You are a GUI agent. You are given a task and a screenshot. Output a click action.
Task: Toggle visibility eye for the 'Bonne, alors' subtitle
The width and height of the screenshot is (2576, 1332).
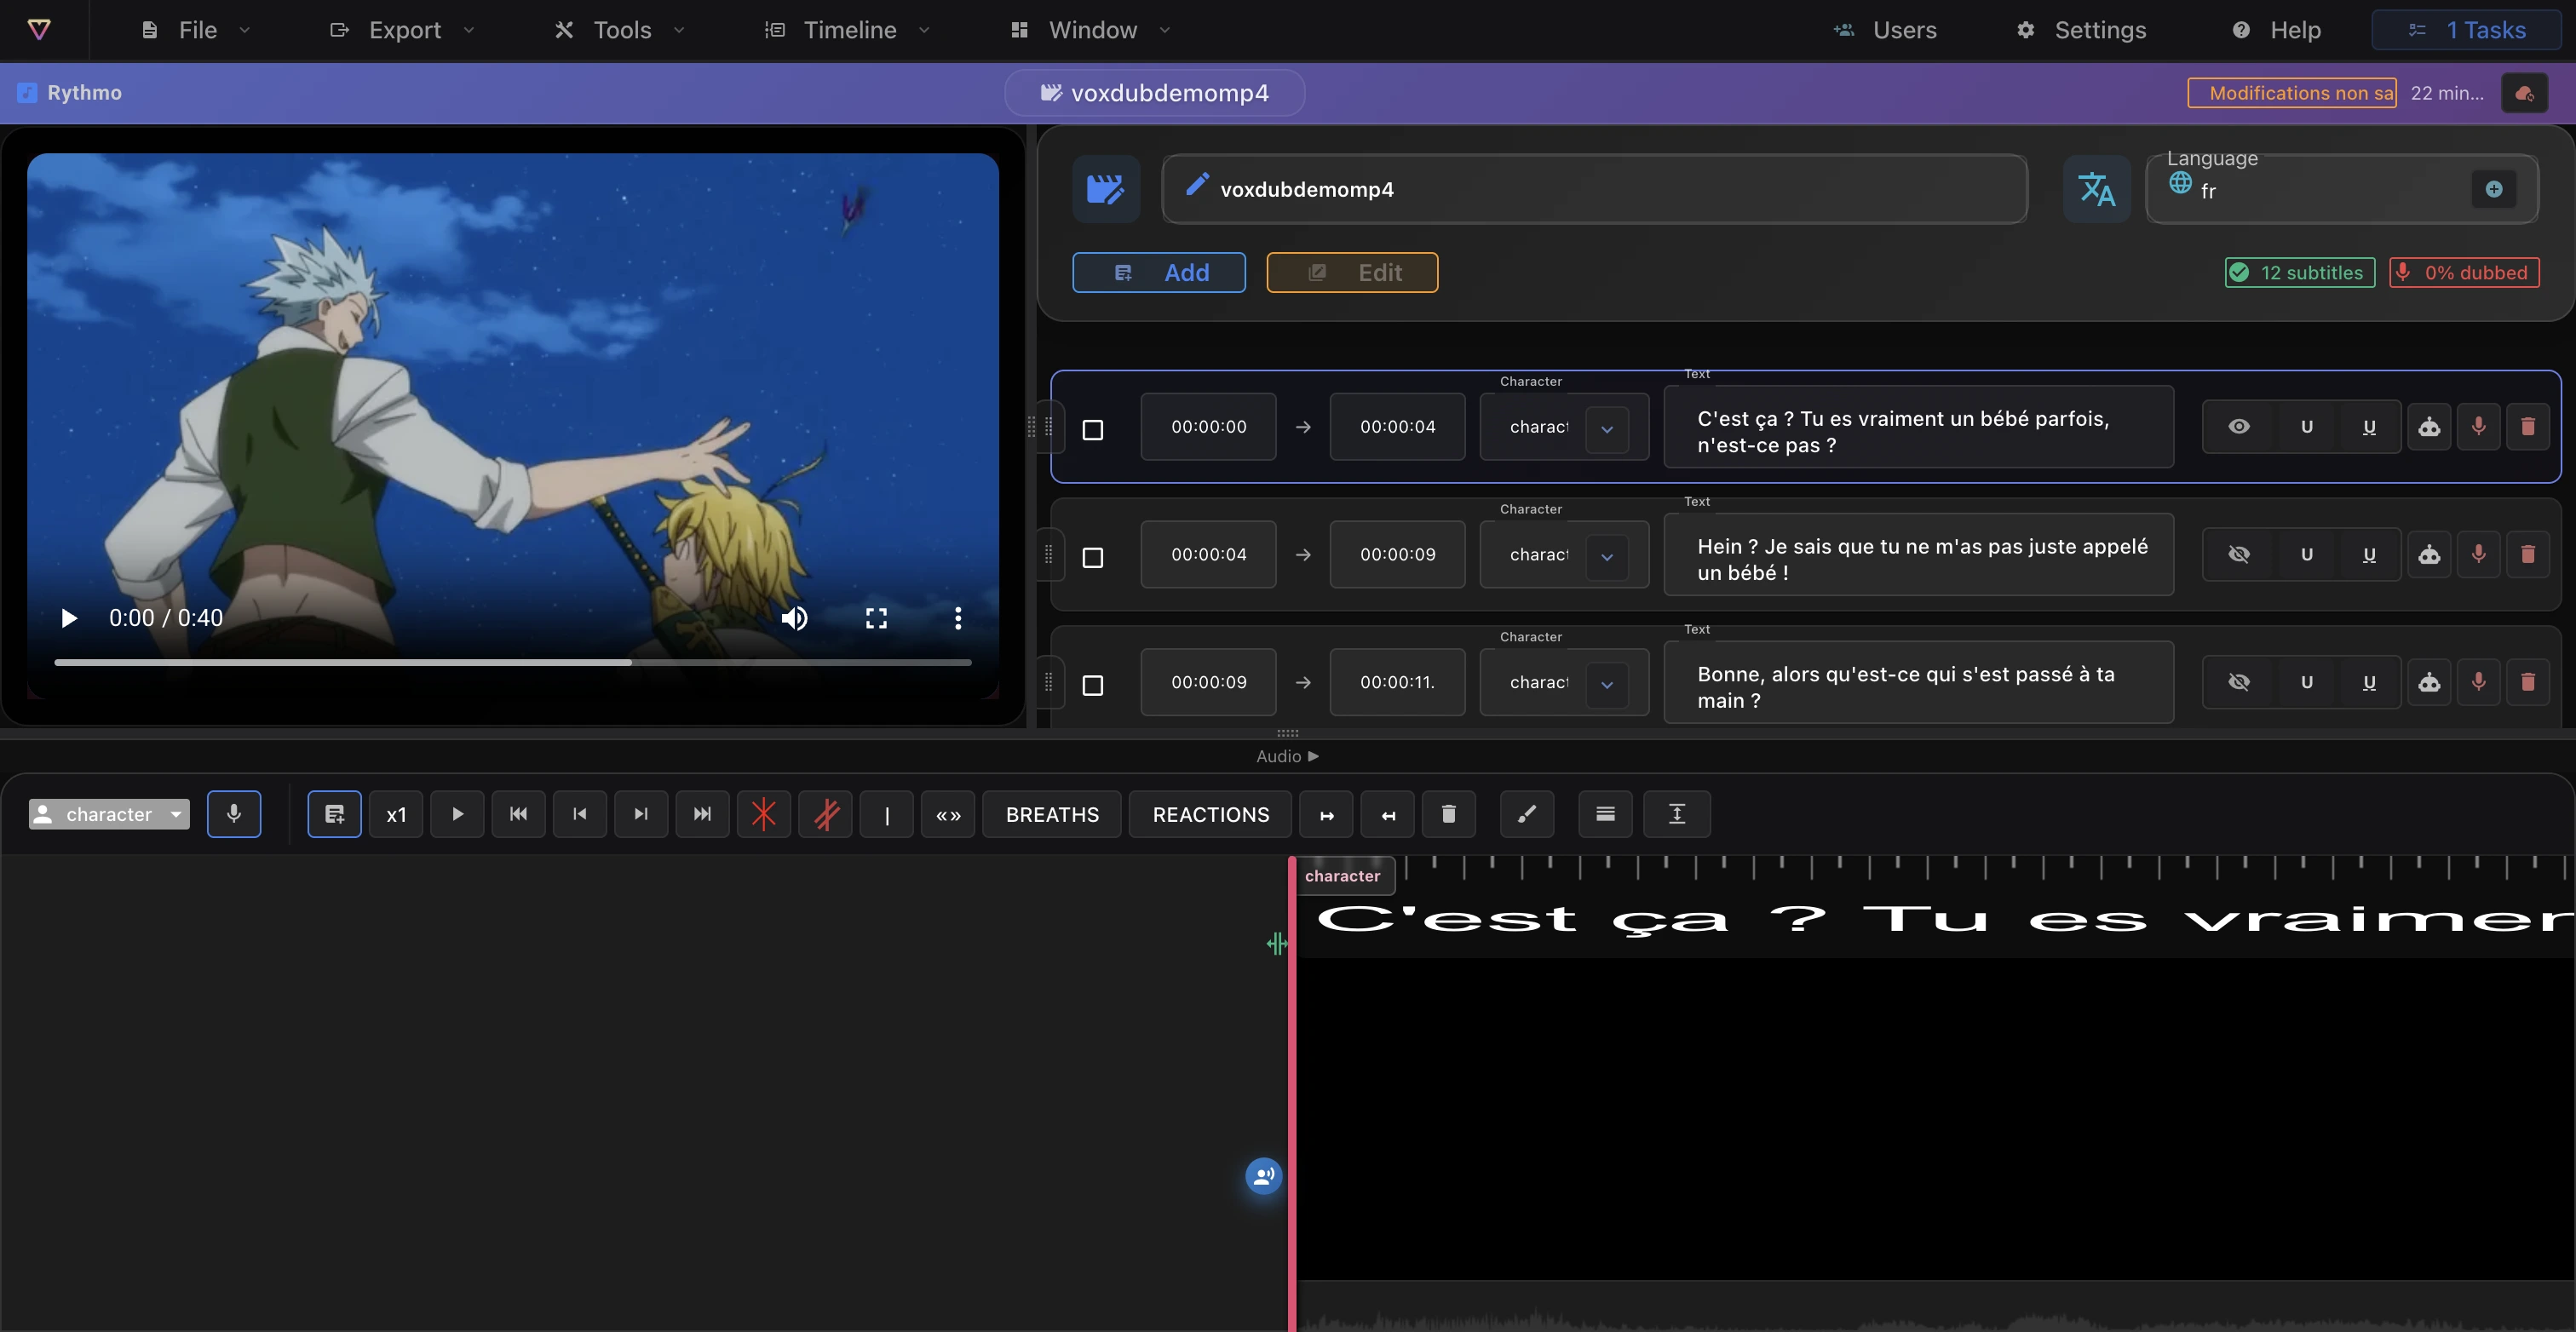pos(2239,682)
